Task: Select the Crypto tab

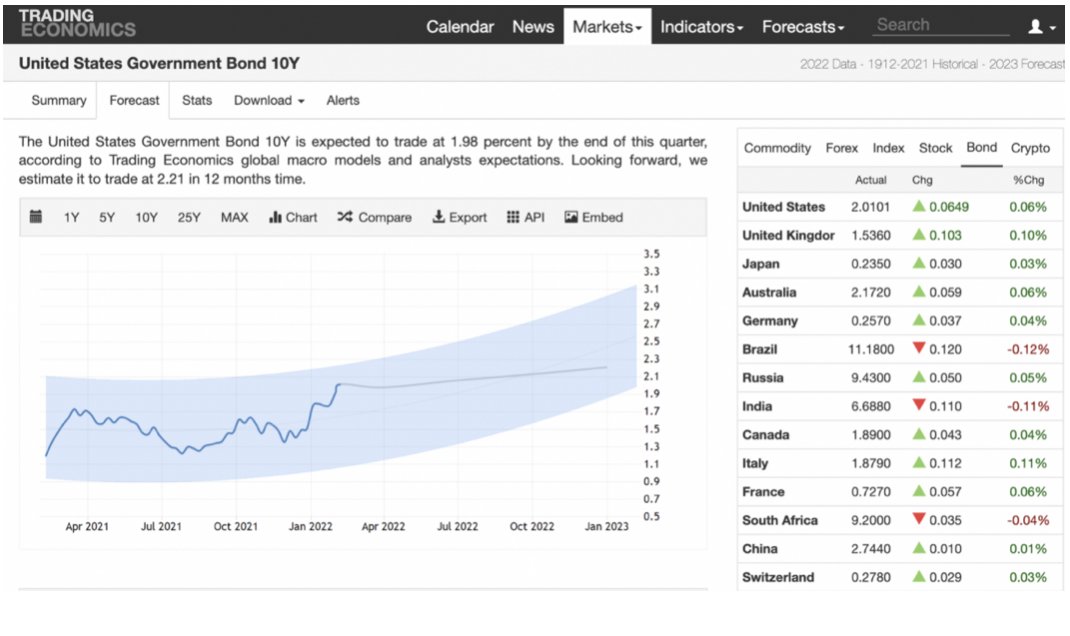Action: tap(1030, 148)
